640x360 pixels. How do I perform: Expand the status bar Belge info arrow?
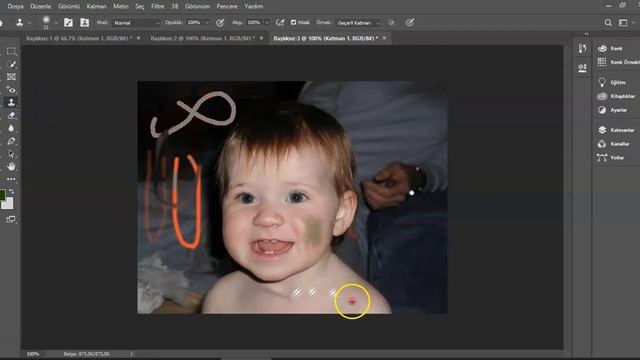coord(131,354)
